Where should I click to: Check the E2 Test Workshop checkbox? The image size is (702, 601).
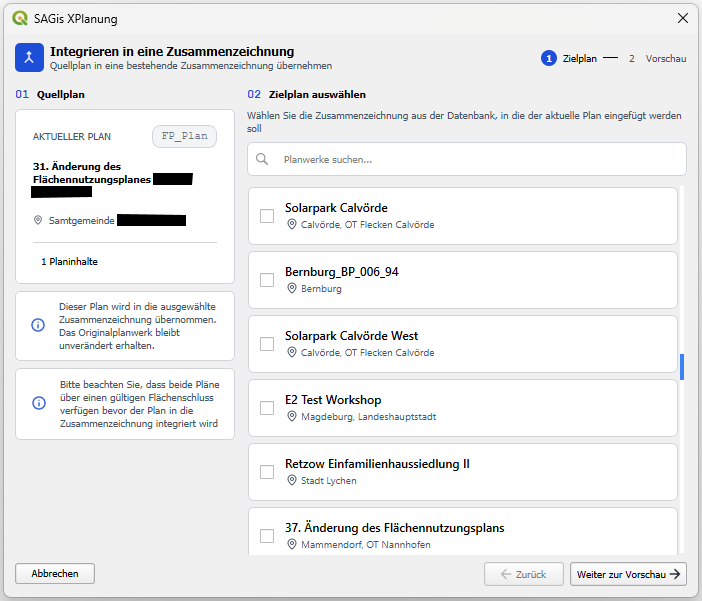[x=267, y=408]
